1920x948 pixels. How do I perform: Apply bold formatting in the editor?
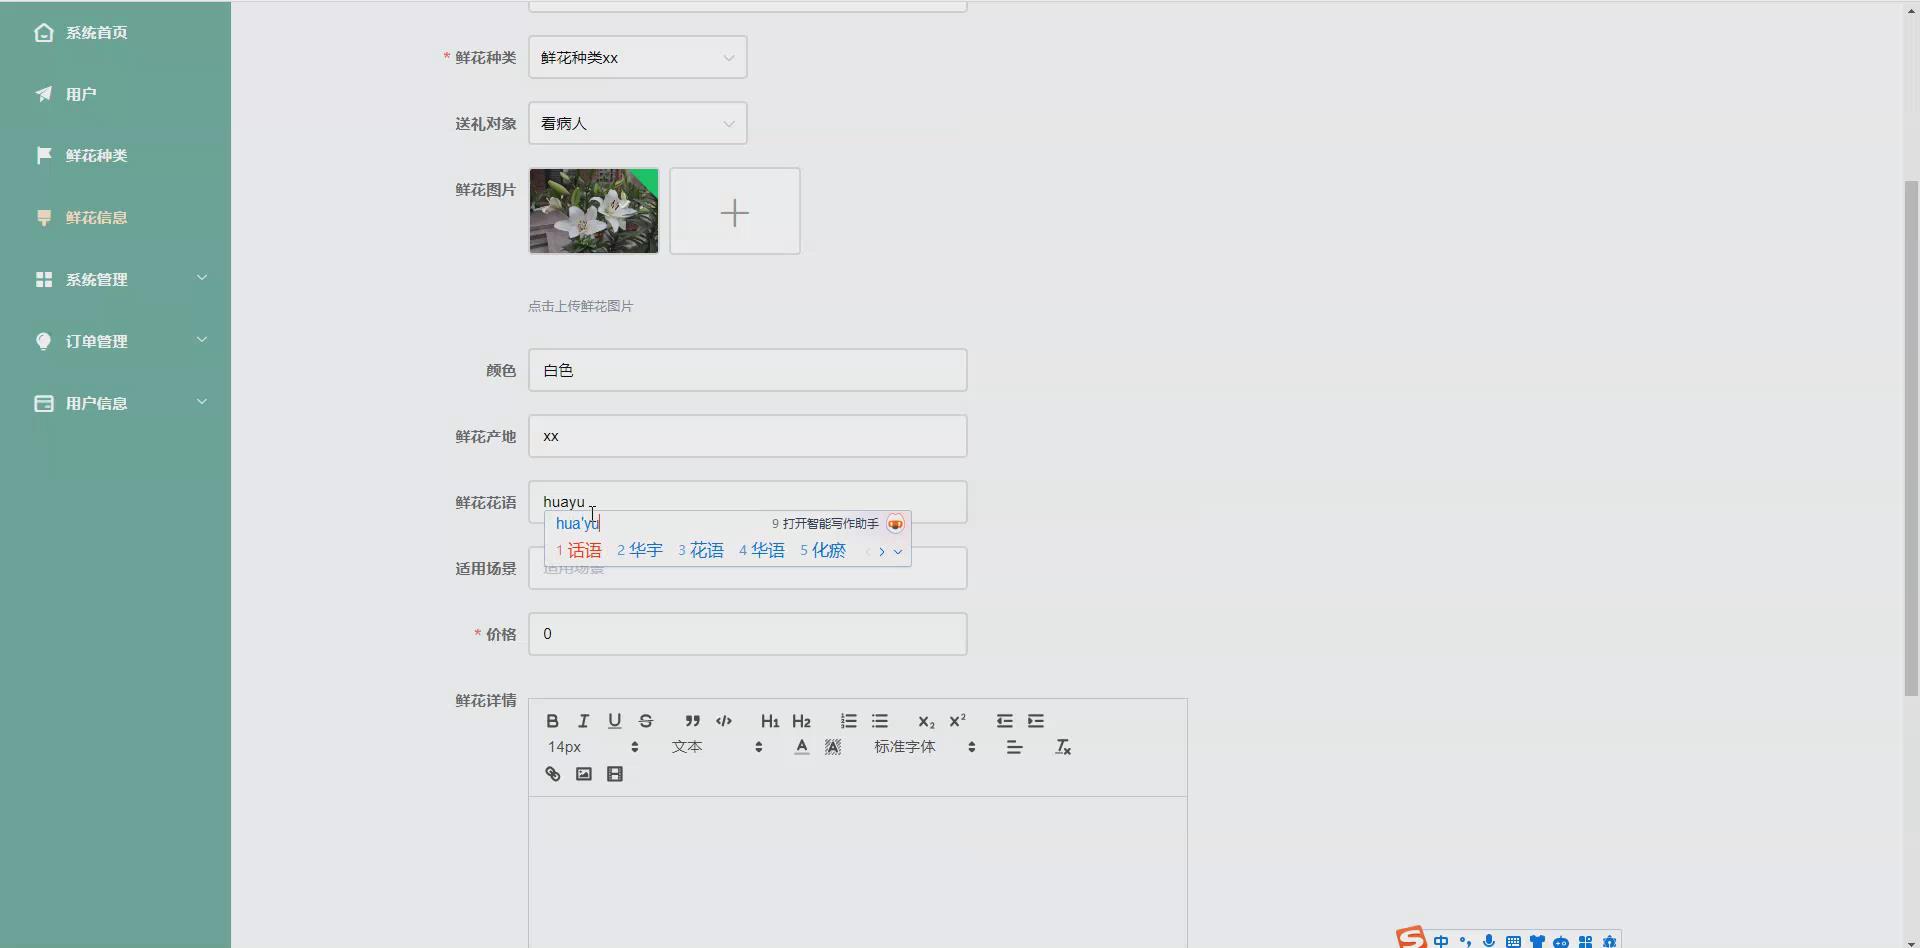point(551,721)
